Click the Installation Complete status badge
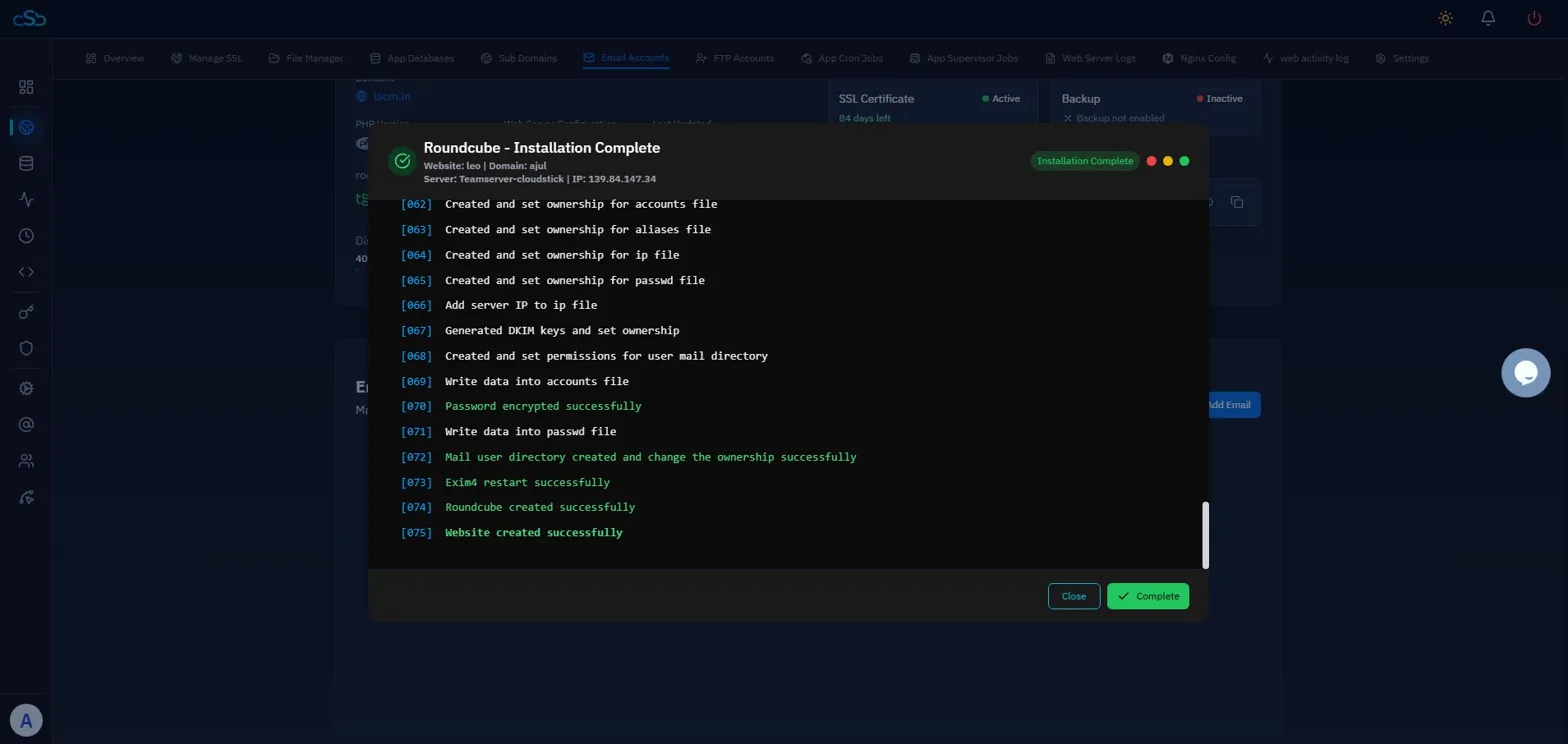 [x=1085, y=161]
